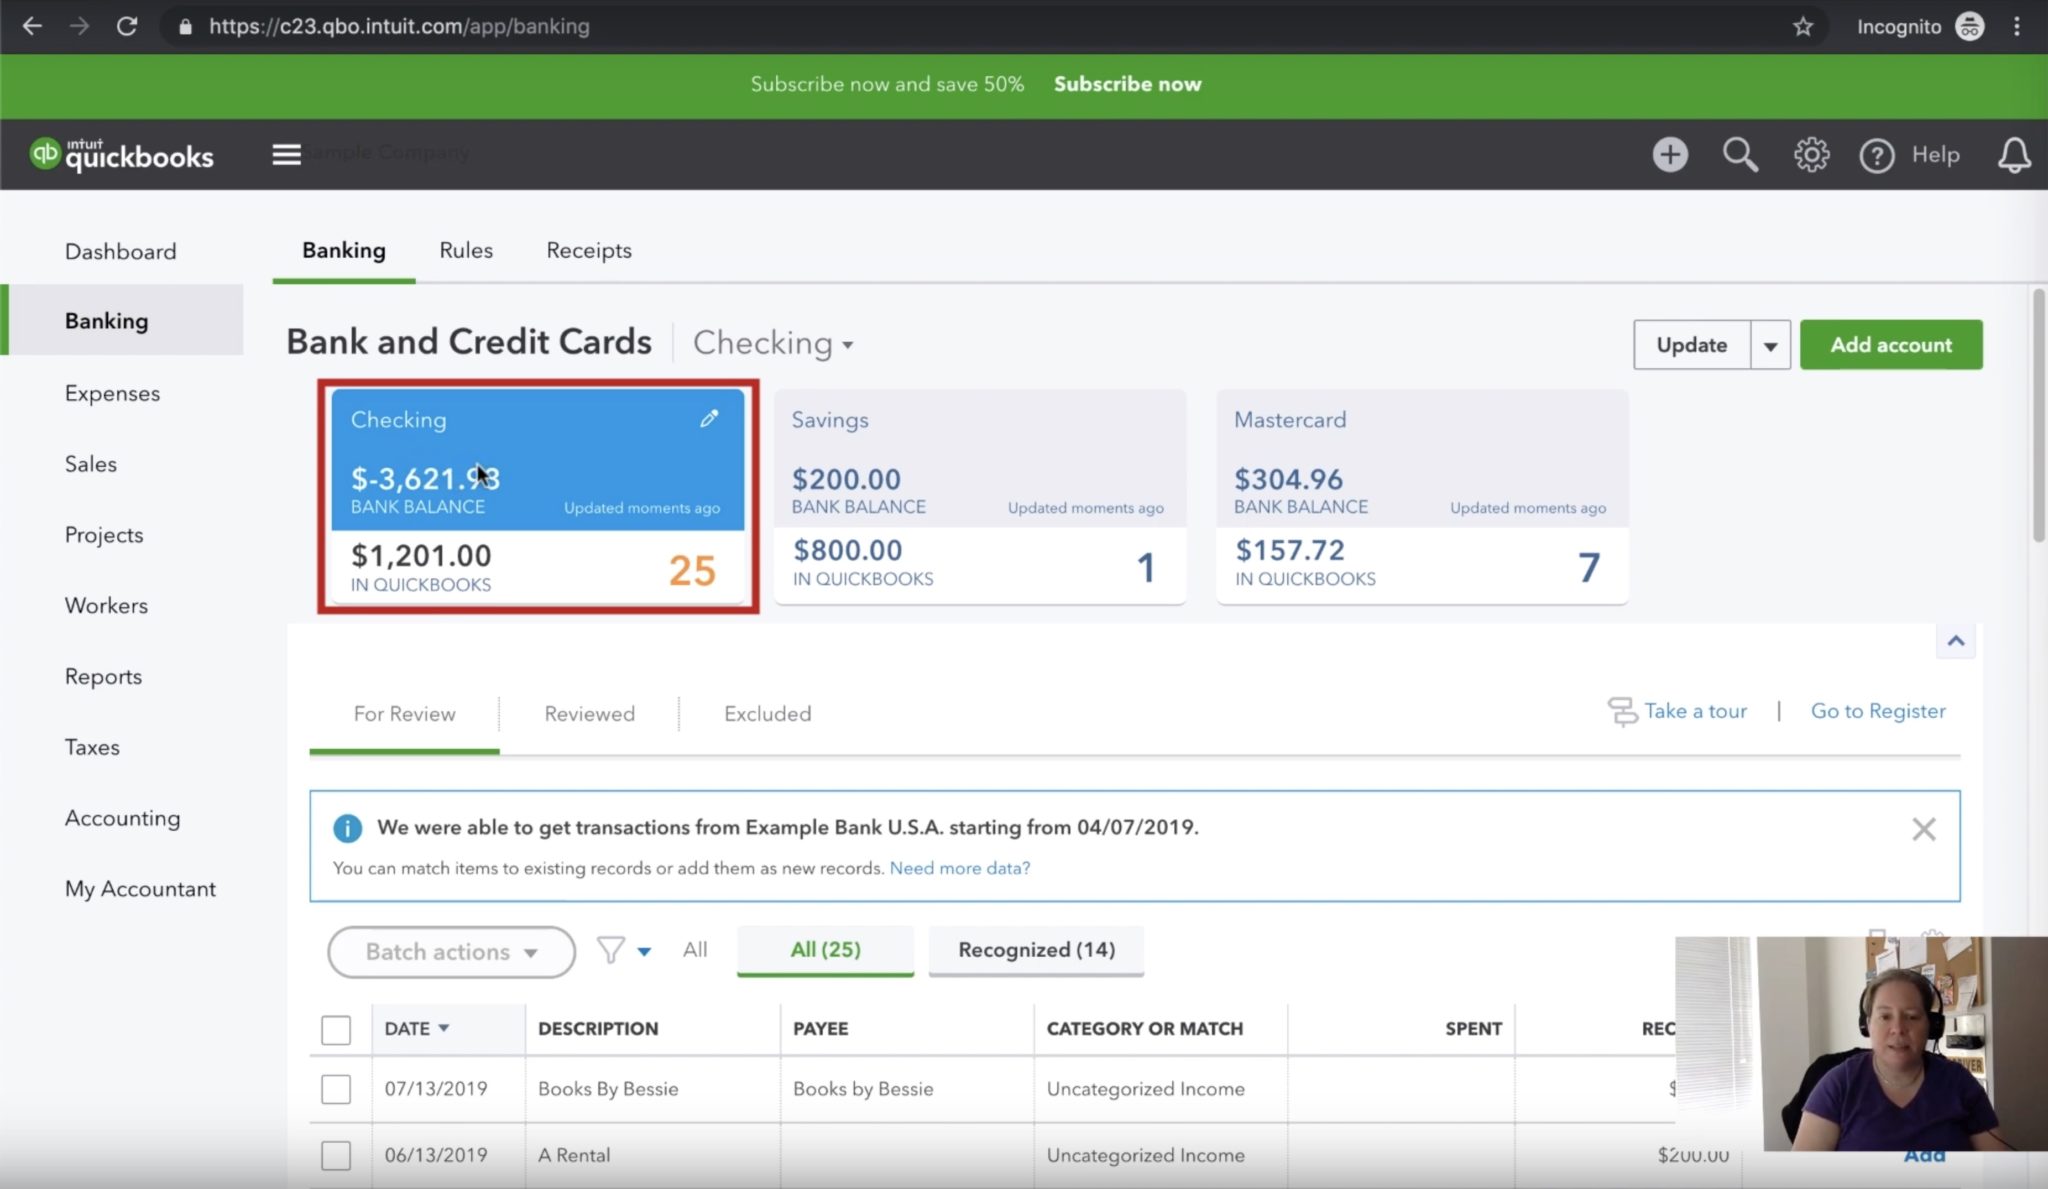Reload the page with the refresh icon

pos(126,26)
